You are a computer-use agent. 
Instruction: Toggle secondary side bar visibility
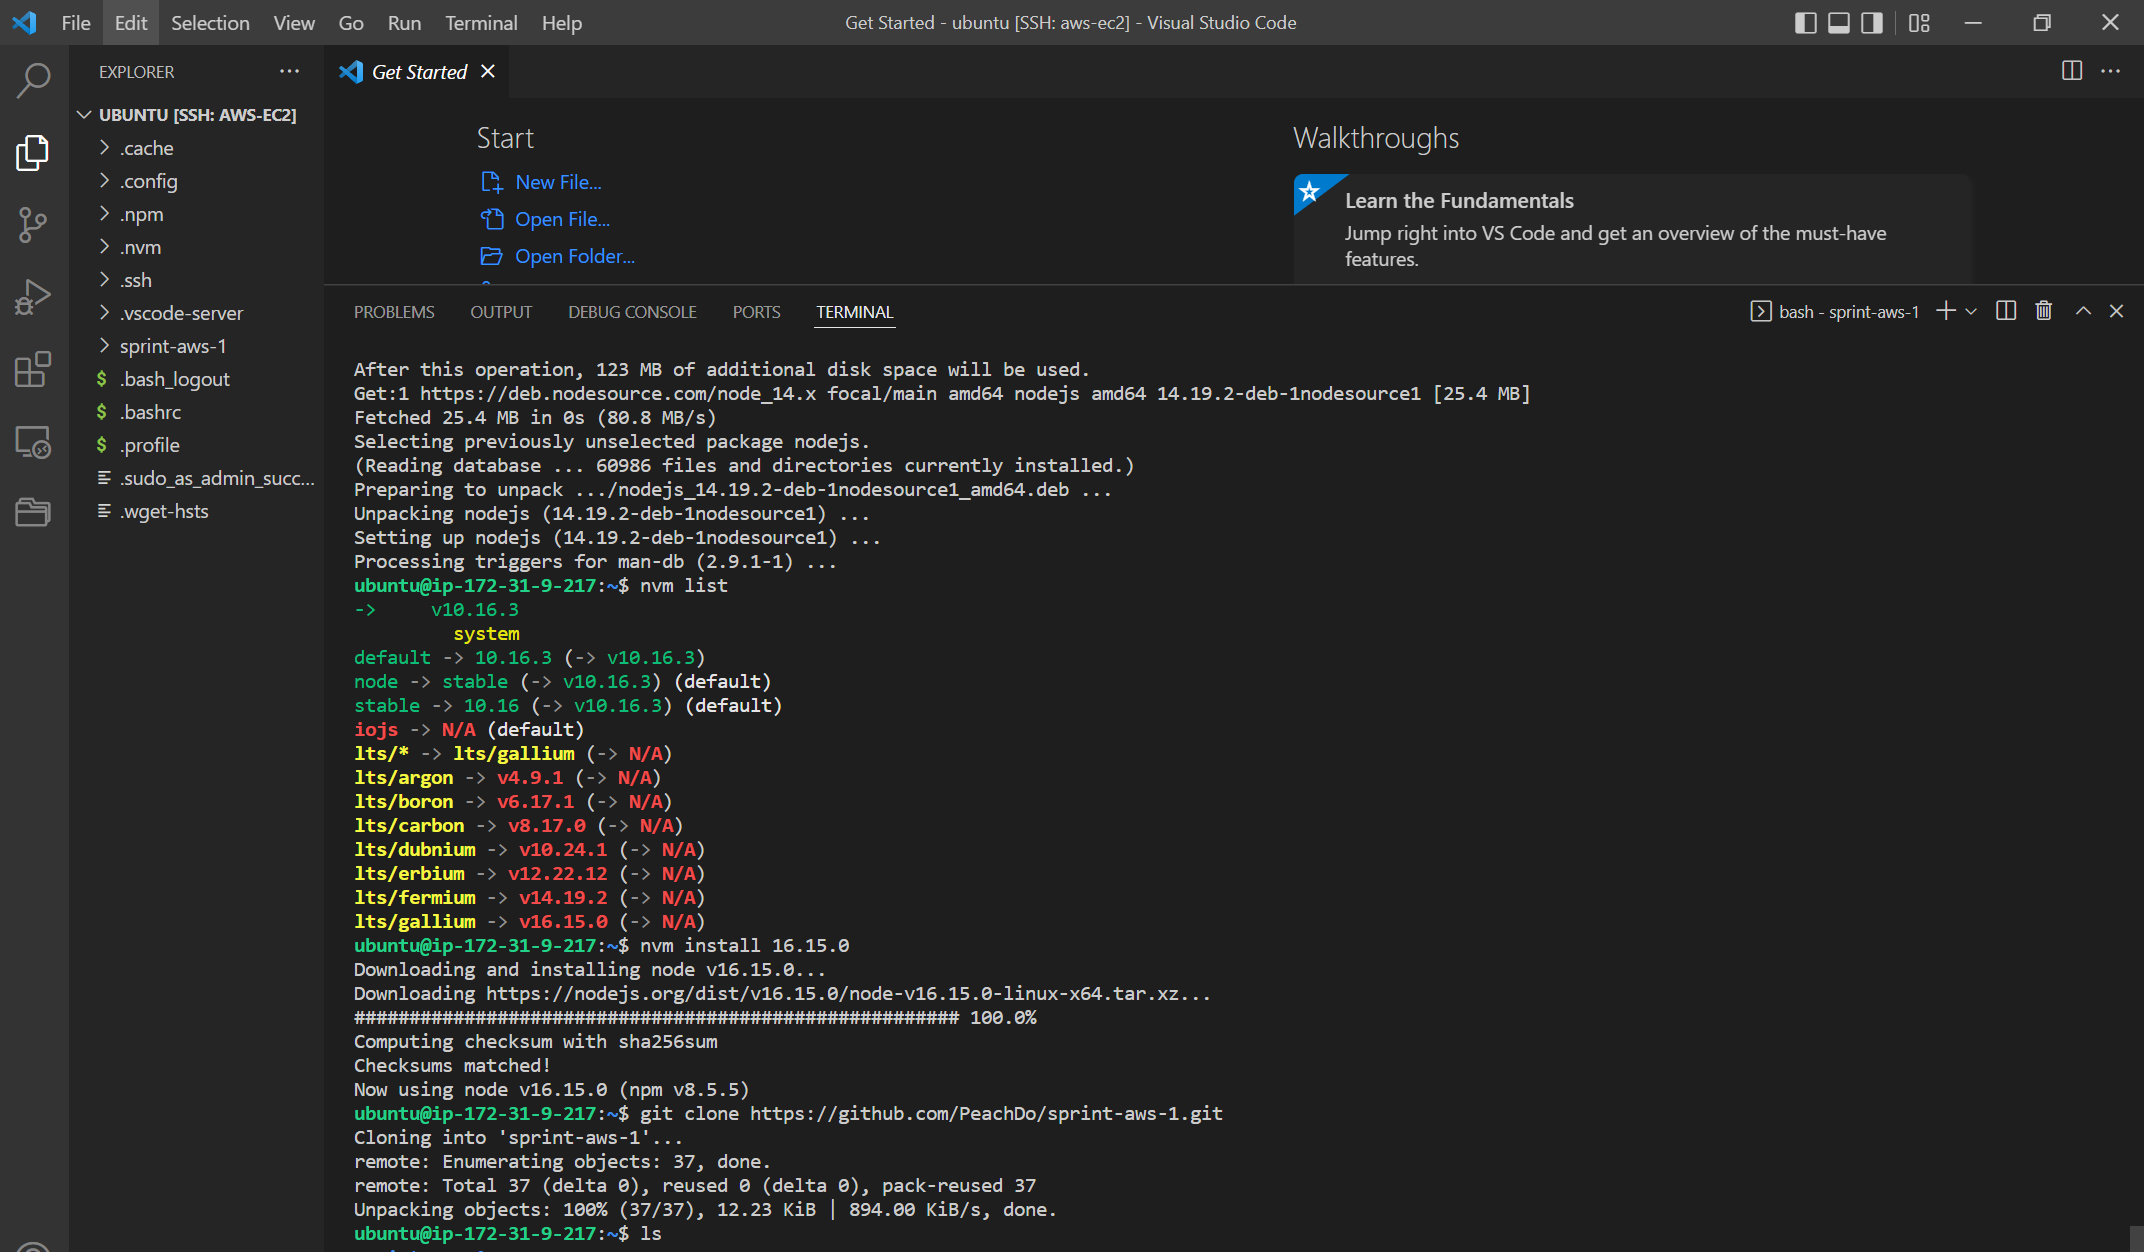[x=1872, y=23]
